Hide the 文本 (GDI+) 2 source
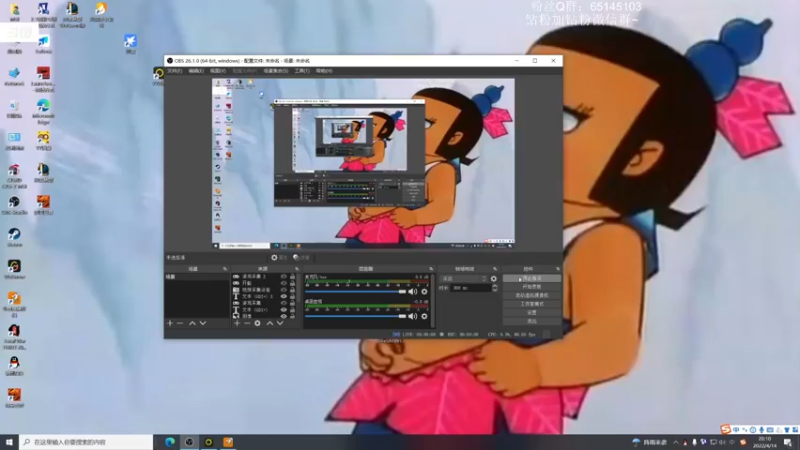The height and width of the screenshot is (450, 800). point(284,296)
